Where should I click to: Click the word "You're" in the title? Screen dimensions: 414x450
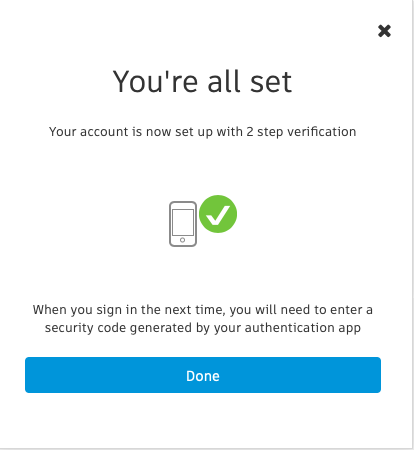click(x=155, y=81)
